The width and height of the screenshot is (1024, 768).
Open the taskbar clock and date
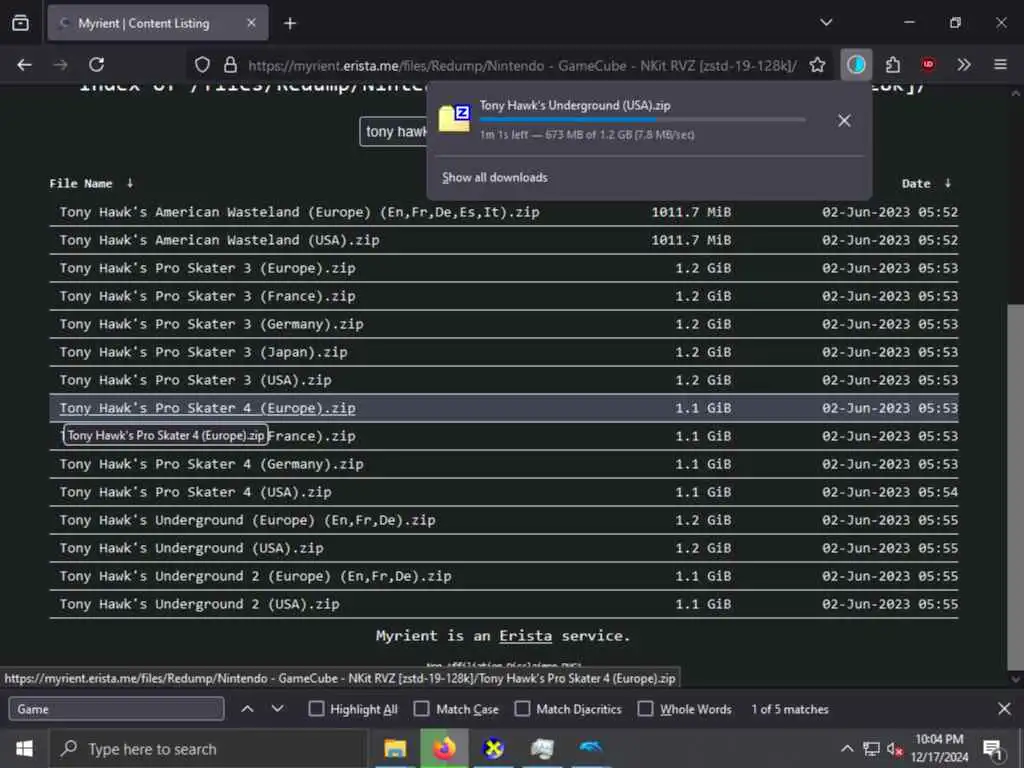[x=939, y=748]
